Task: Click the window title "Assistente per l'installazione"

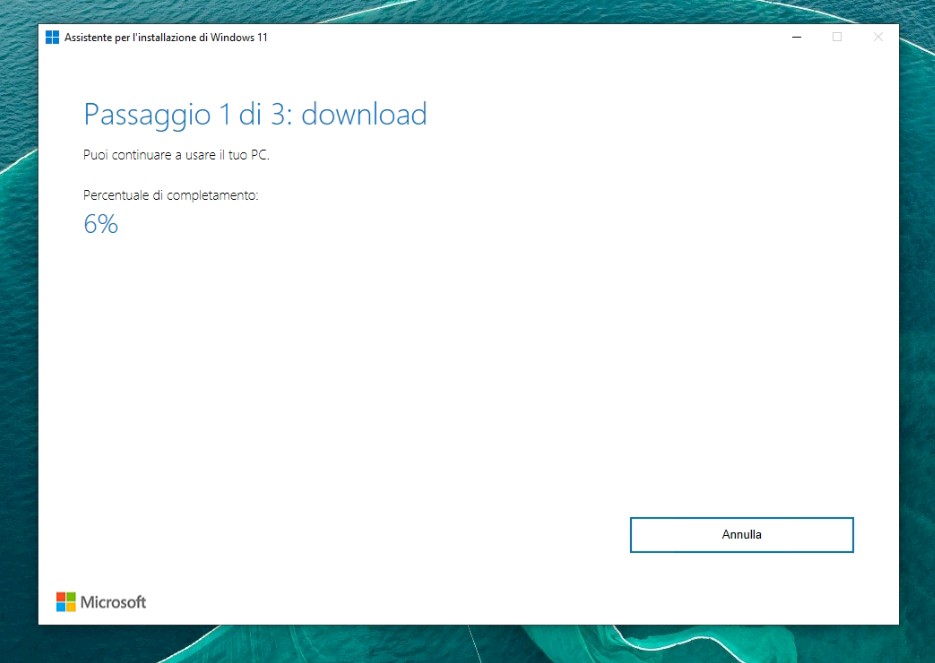Action: point(166,37)
